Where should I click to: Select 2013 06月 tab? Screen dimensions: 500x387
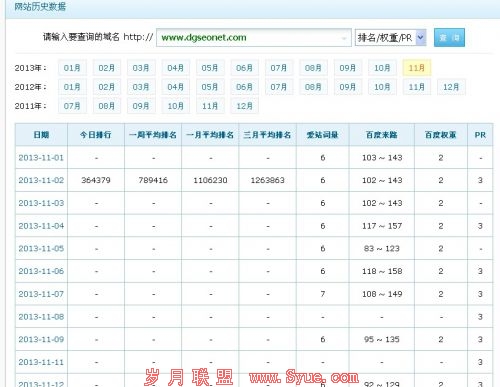[244, 68]
